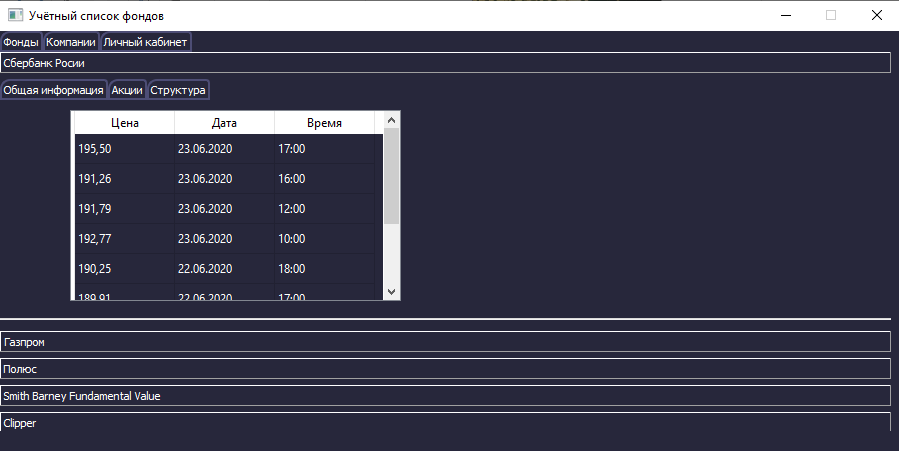Expand Smith Barney Fundamental Value row
This screenshot has width=899, height=451.
point(445,395)
